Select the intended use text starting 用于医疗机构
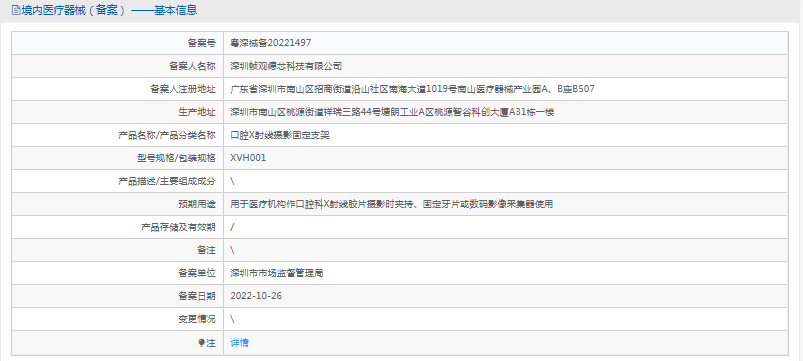This screenshot has height=361, width=803. coord(392,204)
